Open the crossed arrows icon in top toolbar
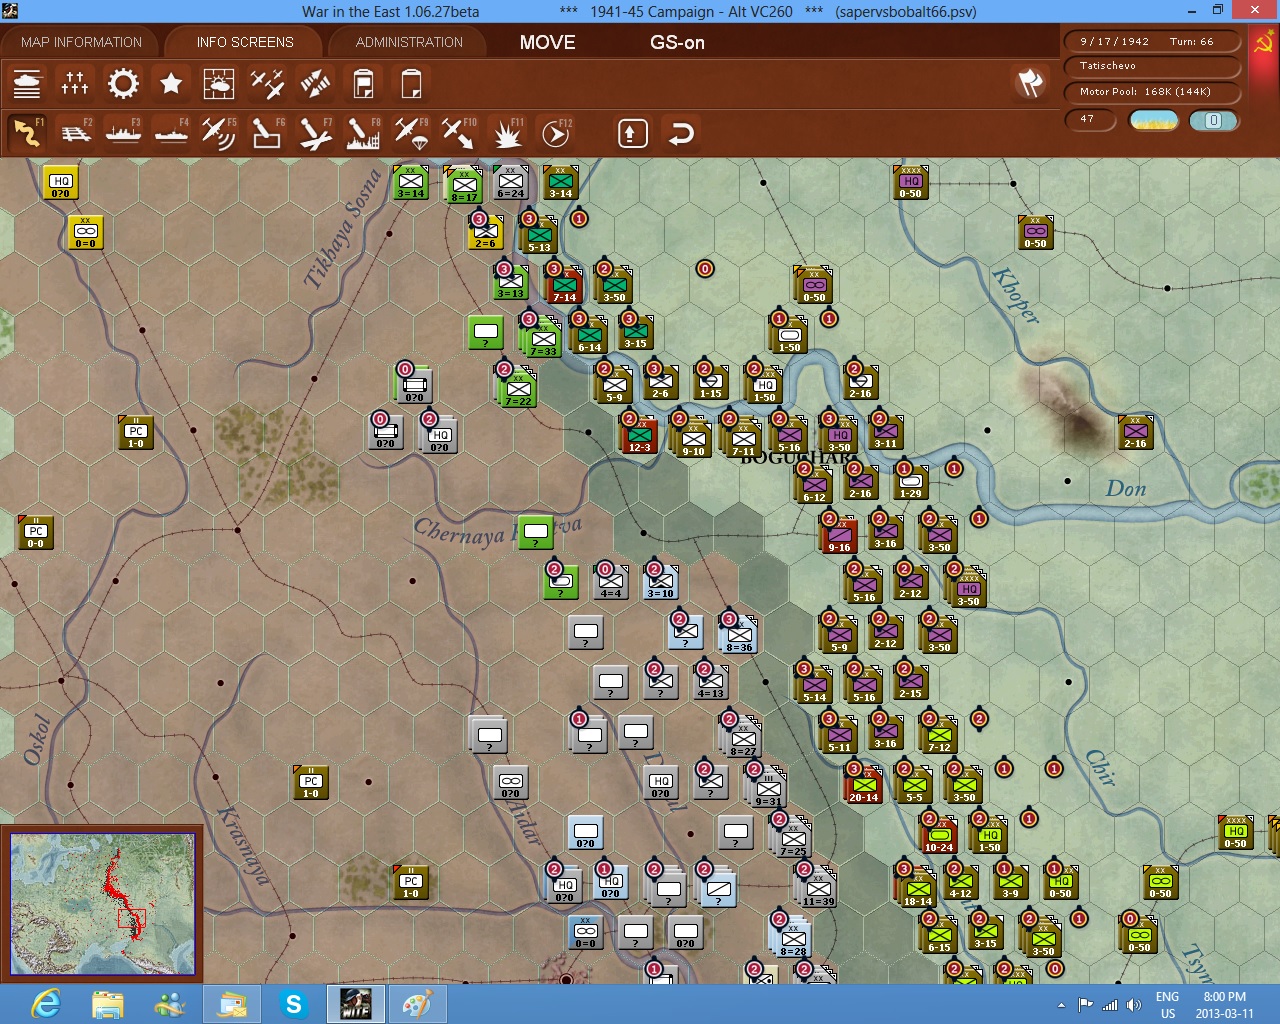 coord(315,84)
